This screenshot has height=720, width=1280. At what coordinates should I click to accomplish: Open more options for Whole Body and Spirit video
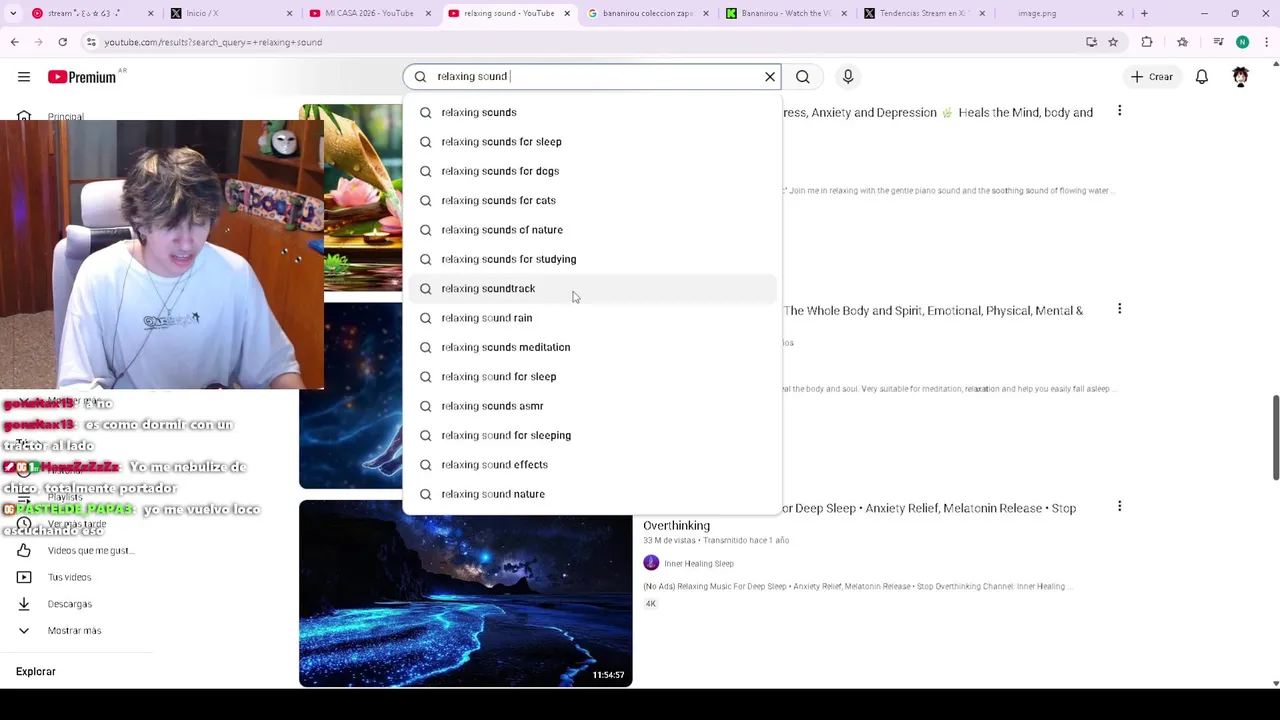tap(1119, 309)
